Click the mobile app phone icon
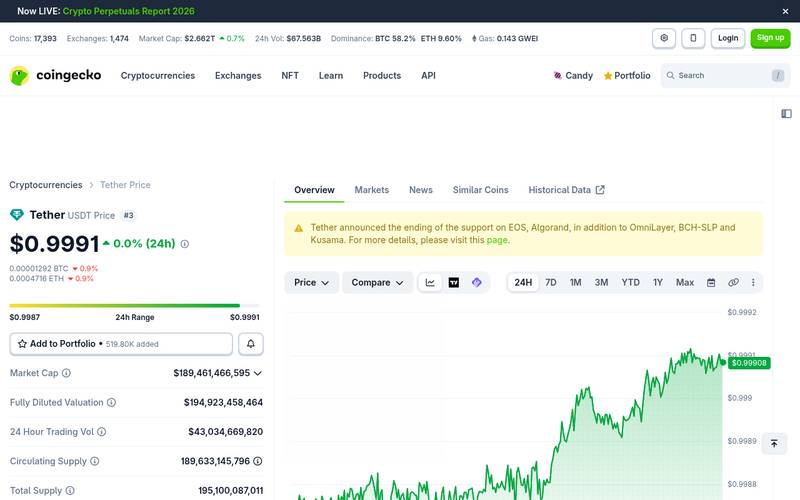The width and height of the screenshot is (800, 500). (693, 38)
